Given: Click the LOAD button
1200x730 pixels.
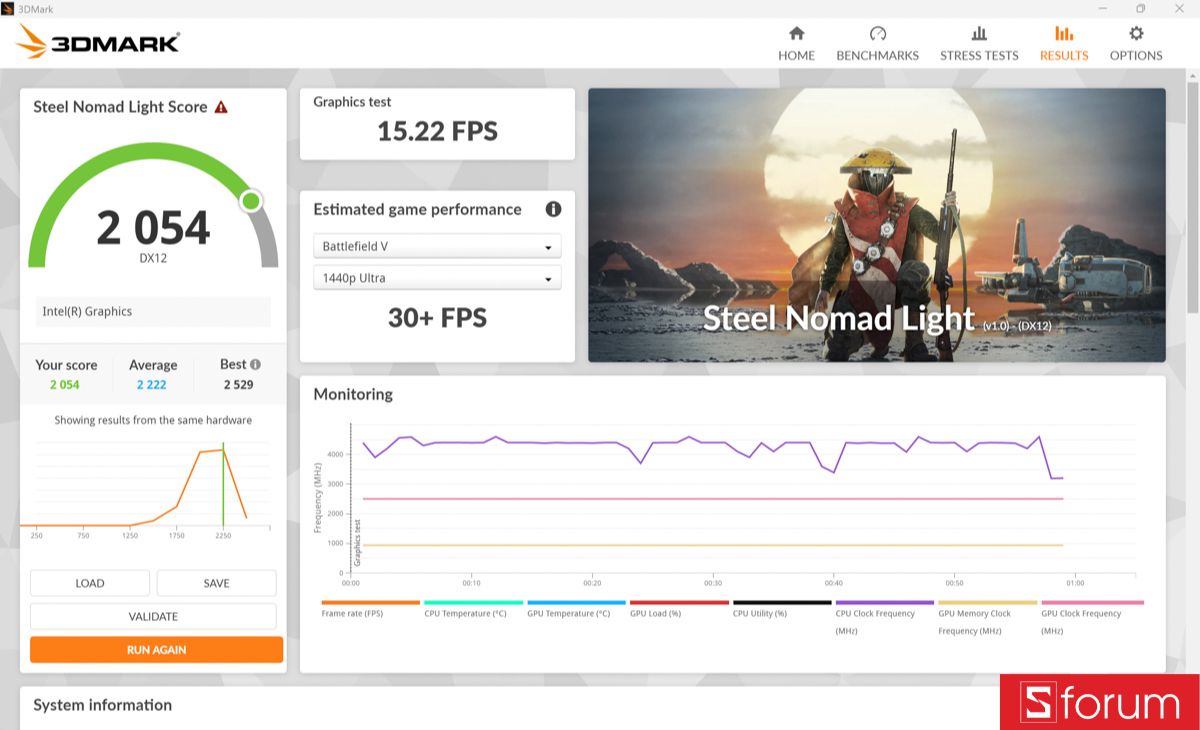Looking at the screenshot, I should click(x=90, y=583).
